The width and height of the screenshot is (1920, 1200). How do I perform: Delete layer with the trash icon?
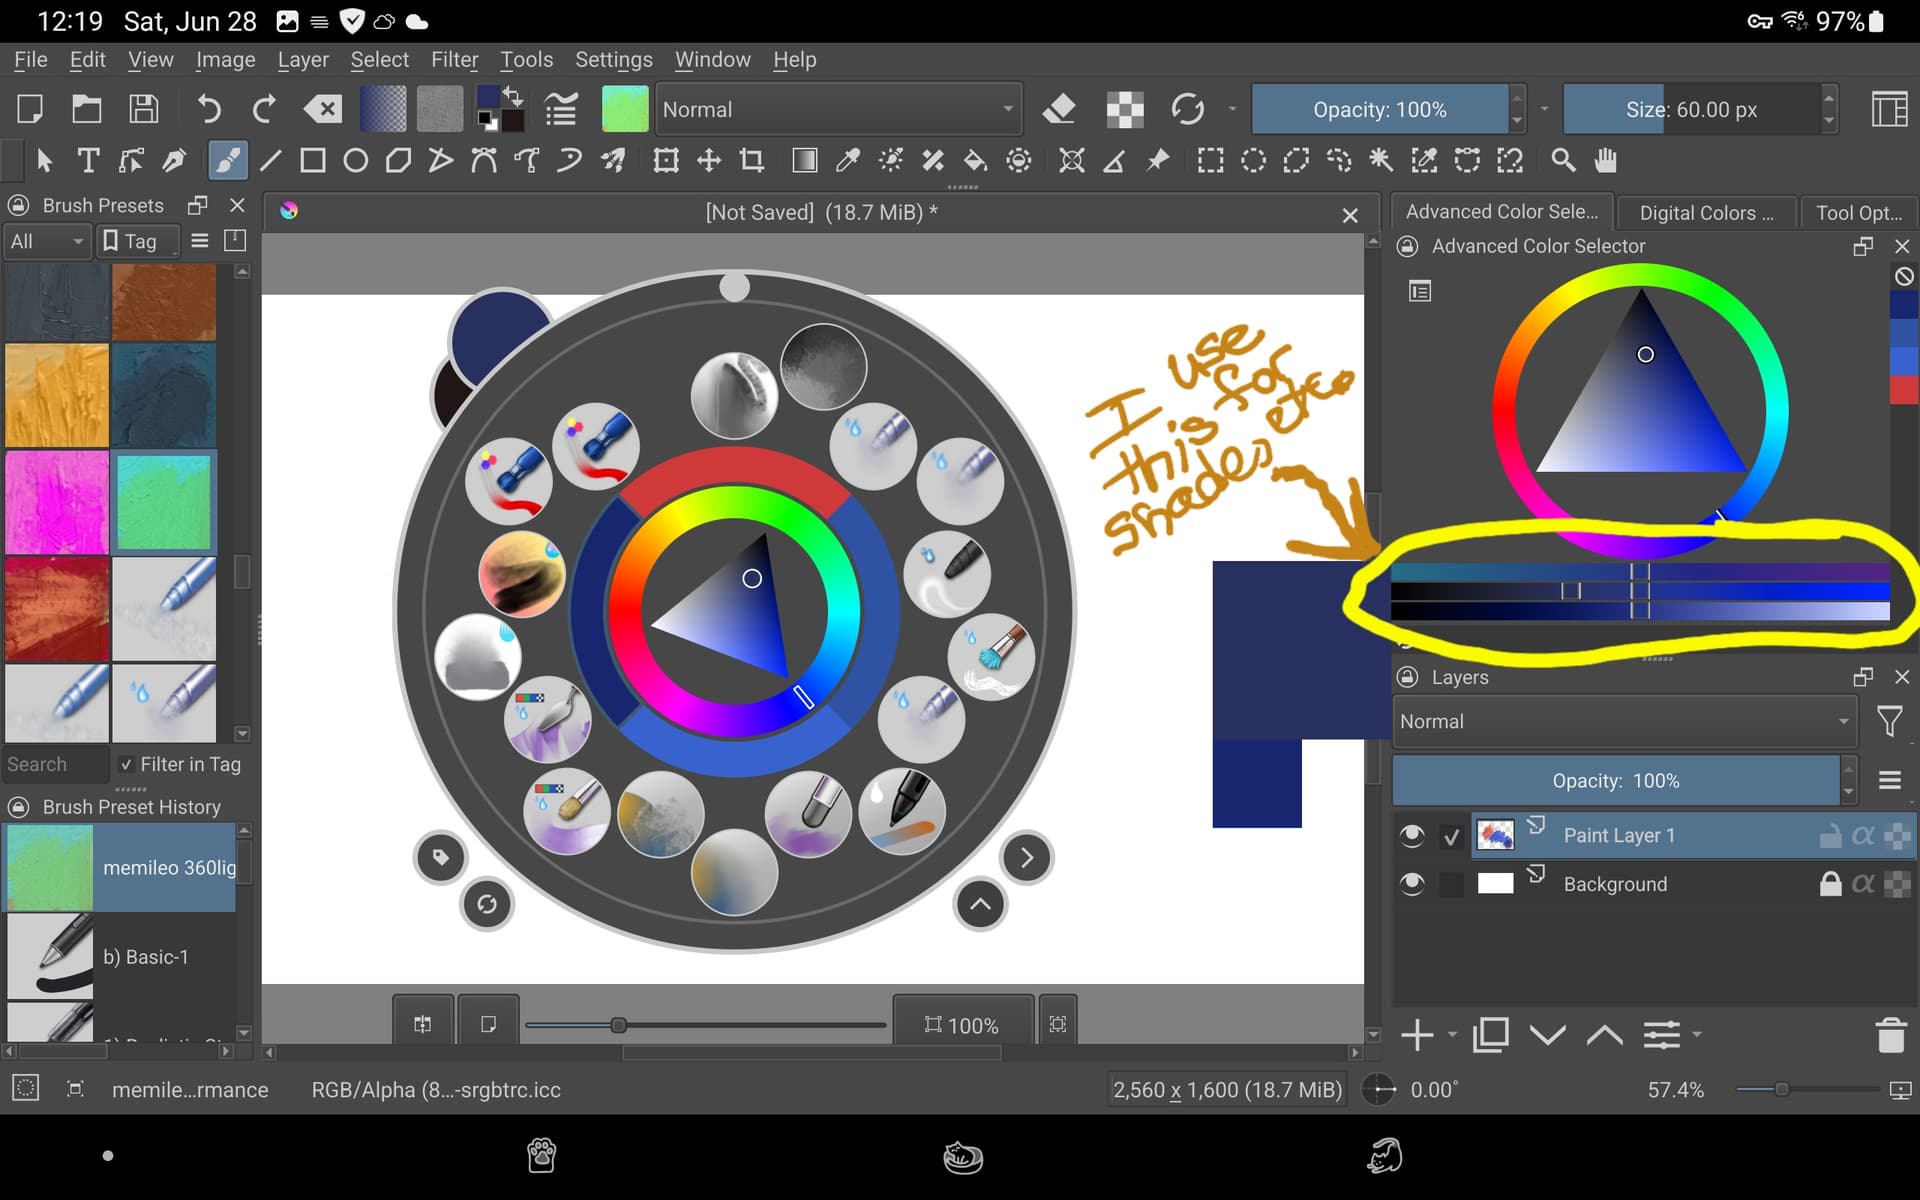[x=1890, y=1035]
